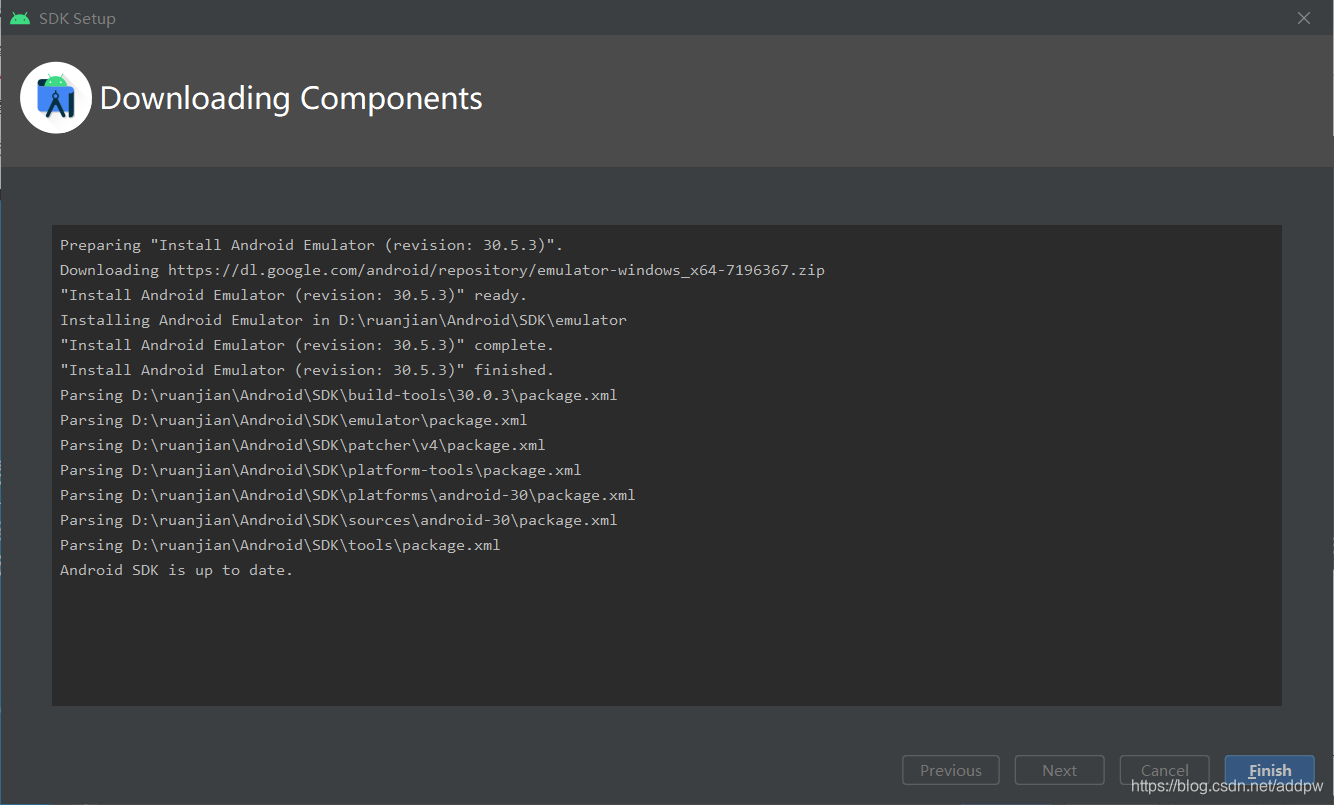Click the dl.google.com emulator download URL line

click(442, 270)
